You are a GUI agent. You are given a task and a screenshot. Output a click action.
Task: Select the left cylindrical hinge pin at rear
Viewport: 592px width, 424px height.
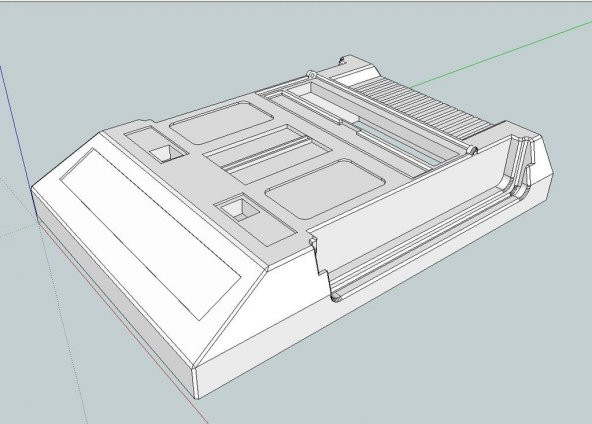point(311,74)
